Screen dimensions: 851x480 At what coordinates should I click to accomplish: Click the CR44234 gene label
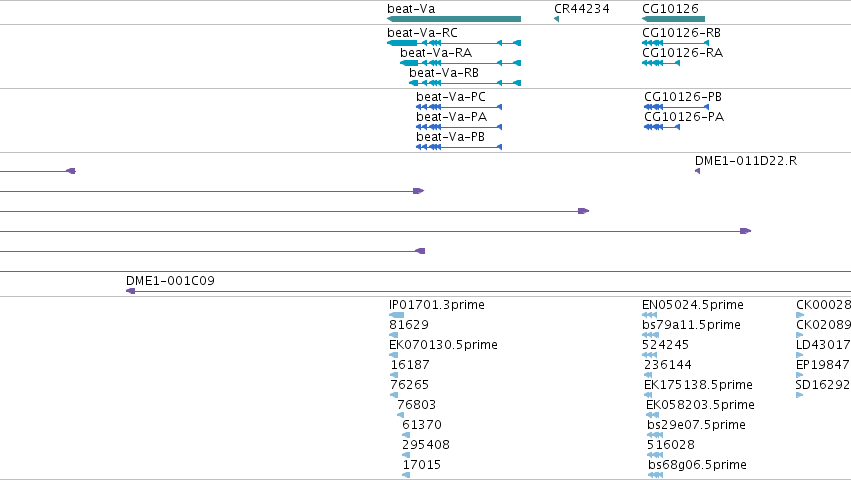[581, 9]
